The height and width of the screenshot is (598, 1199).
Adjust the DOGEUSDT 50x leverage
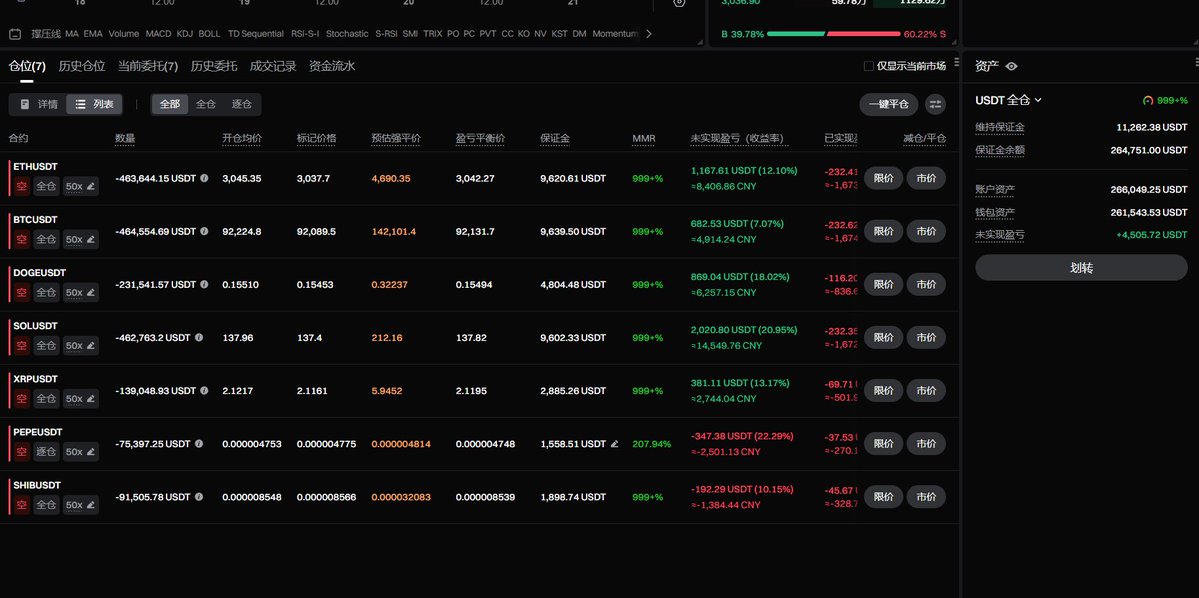80,292
